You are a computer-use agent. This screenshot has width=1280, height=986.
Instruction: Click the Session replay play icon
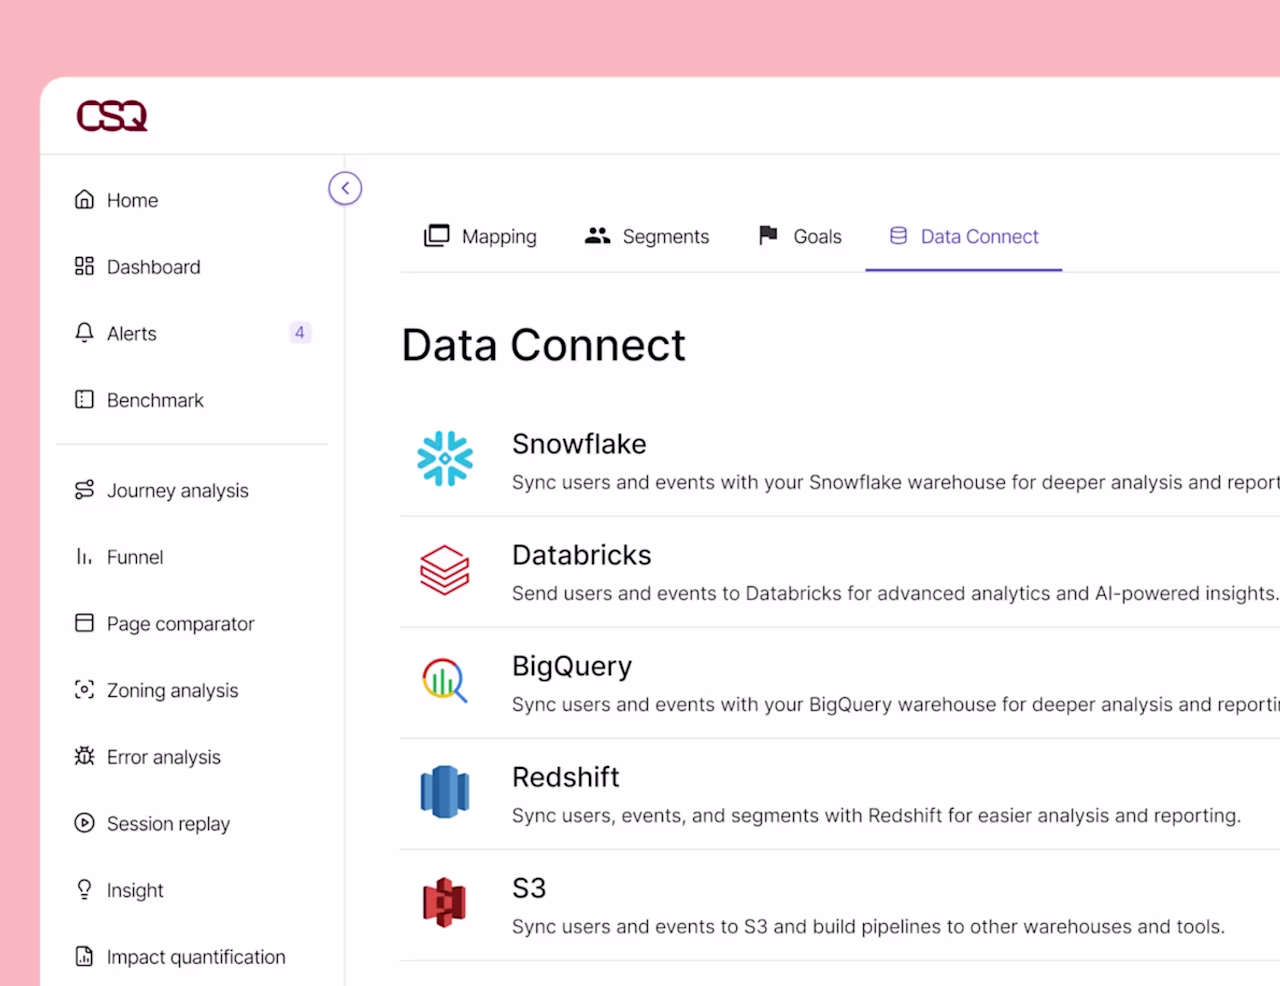84,823
